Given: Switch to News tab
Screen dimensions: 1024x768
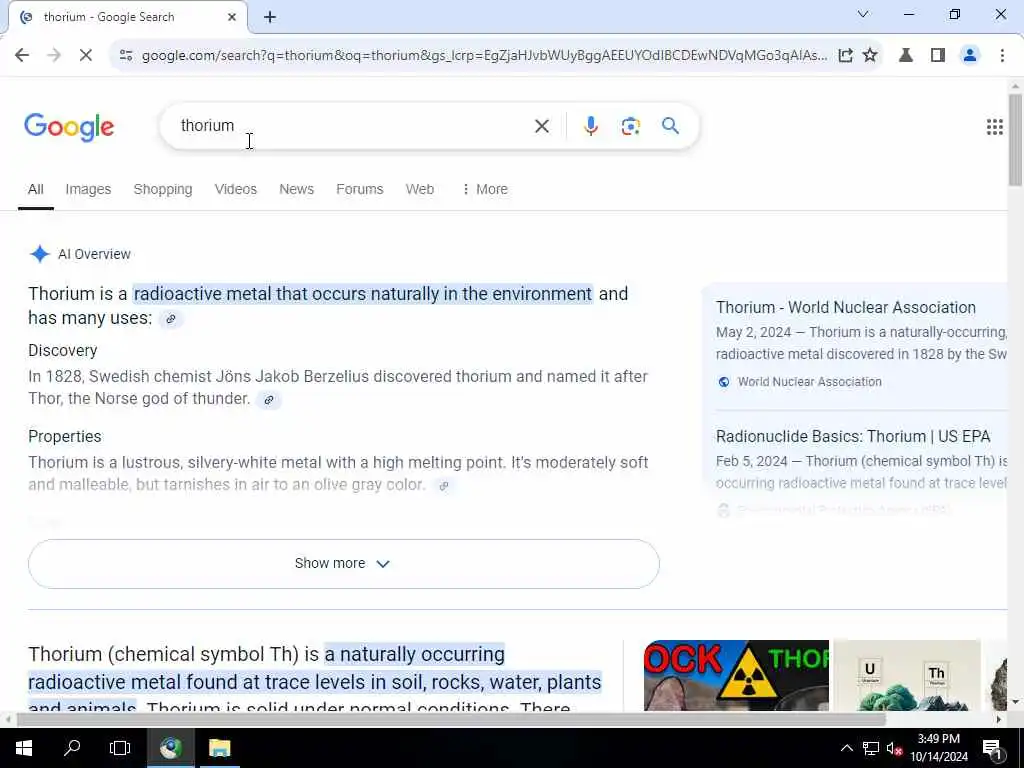Looking at the screenshot, I should click(x=296, y=189).
